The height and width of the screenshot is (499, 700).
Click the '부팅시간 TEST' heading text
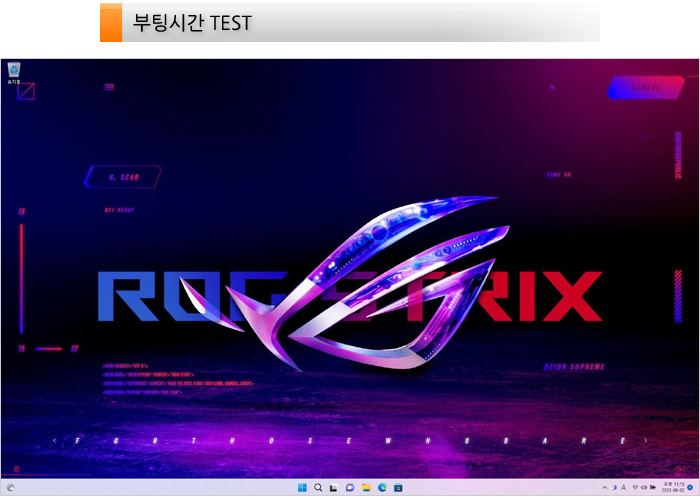(x=192, y=21)
